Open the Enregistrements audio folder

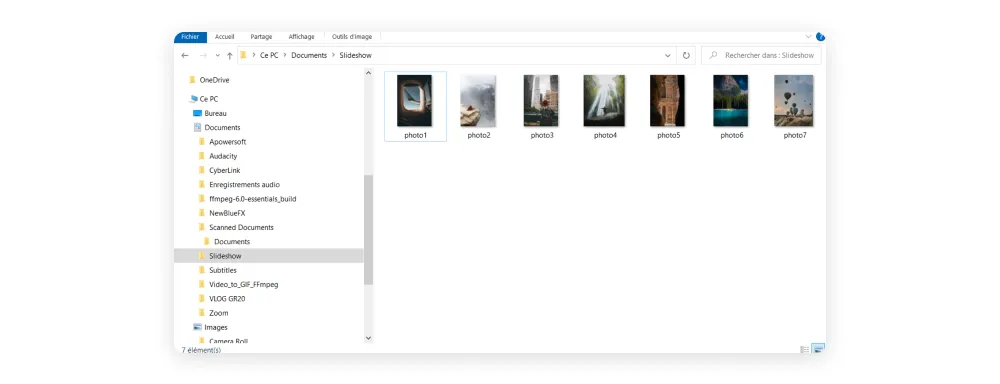244,184
